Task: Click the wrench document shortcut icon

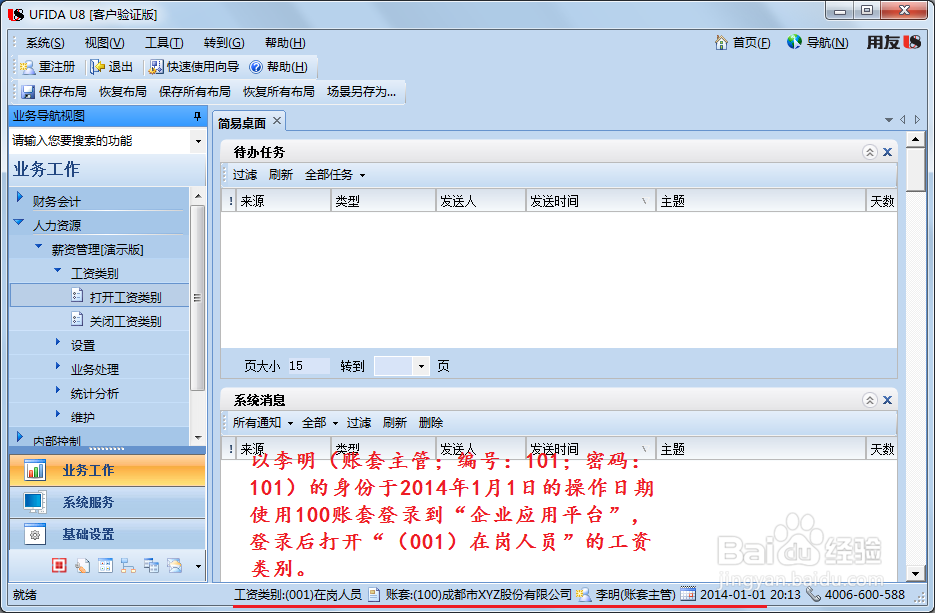Action: [82, 565]
